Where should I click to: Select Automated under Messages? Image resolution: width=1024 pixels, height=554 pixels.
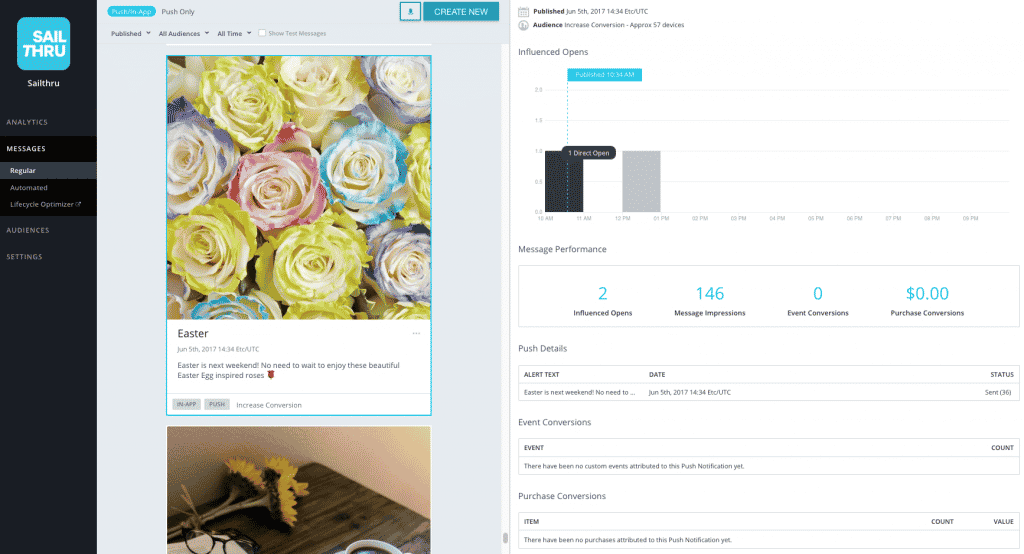click(29, 187)
